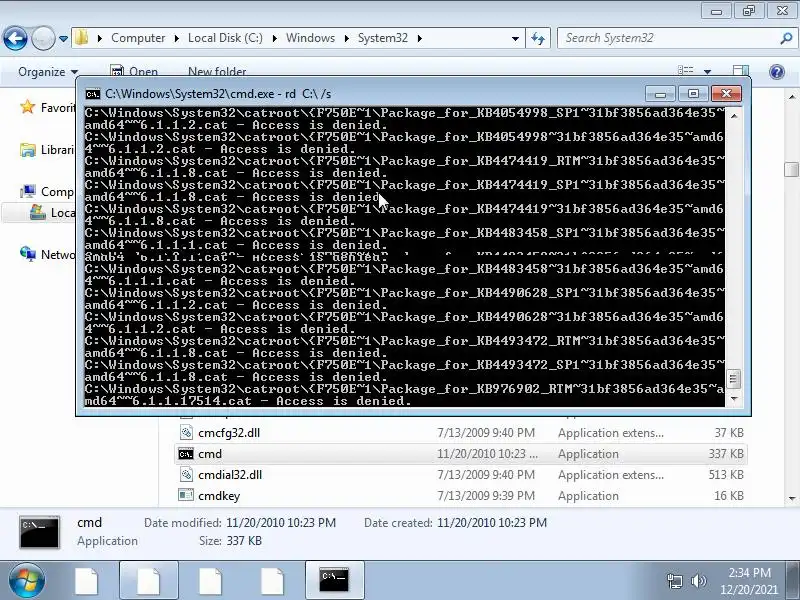Click the cmd file's console icon

(186, 454)
